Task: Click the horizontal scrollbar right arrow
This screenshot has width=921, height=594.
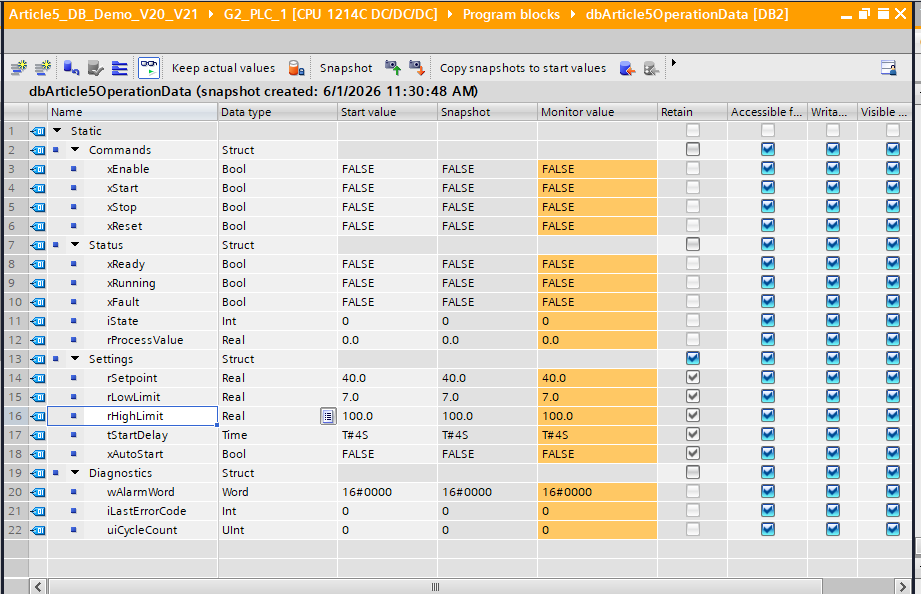Action: (903, 586)
